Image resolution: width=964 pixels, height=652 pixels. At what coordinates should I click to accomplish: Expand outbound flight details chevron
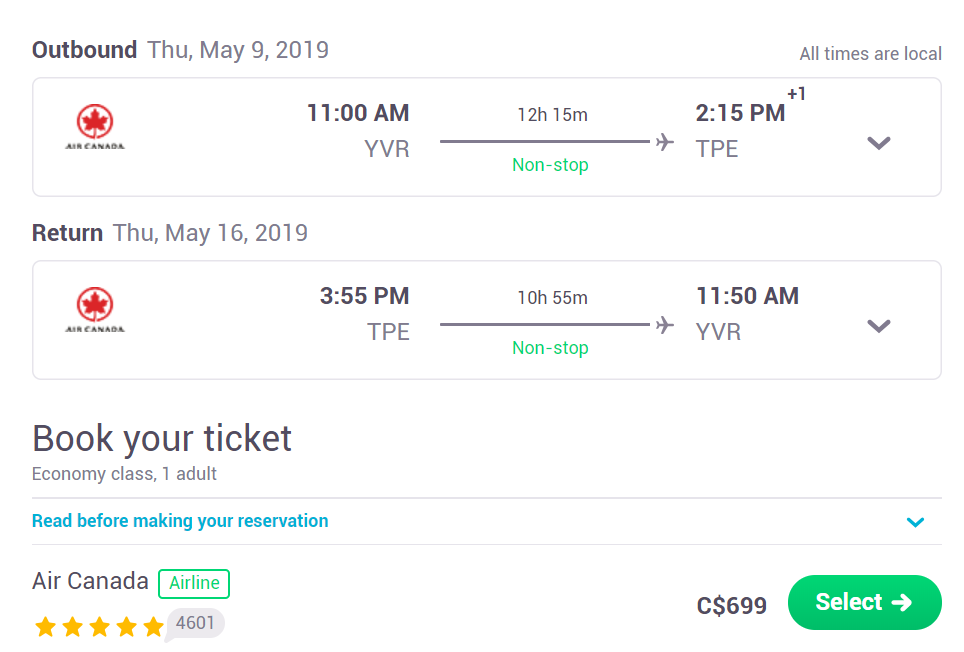pyautogui.click(x=879, y=143)
